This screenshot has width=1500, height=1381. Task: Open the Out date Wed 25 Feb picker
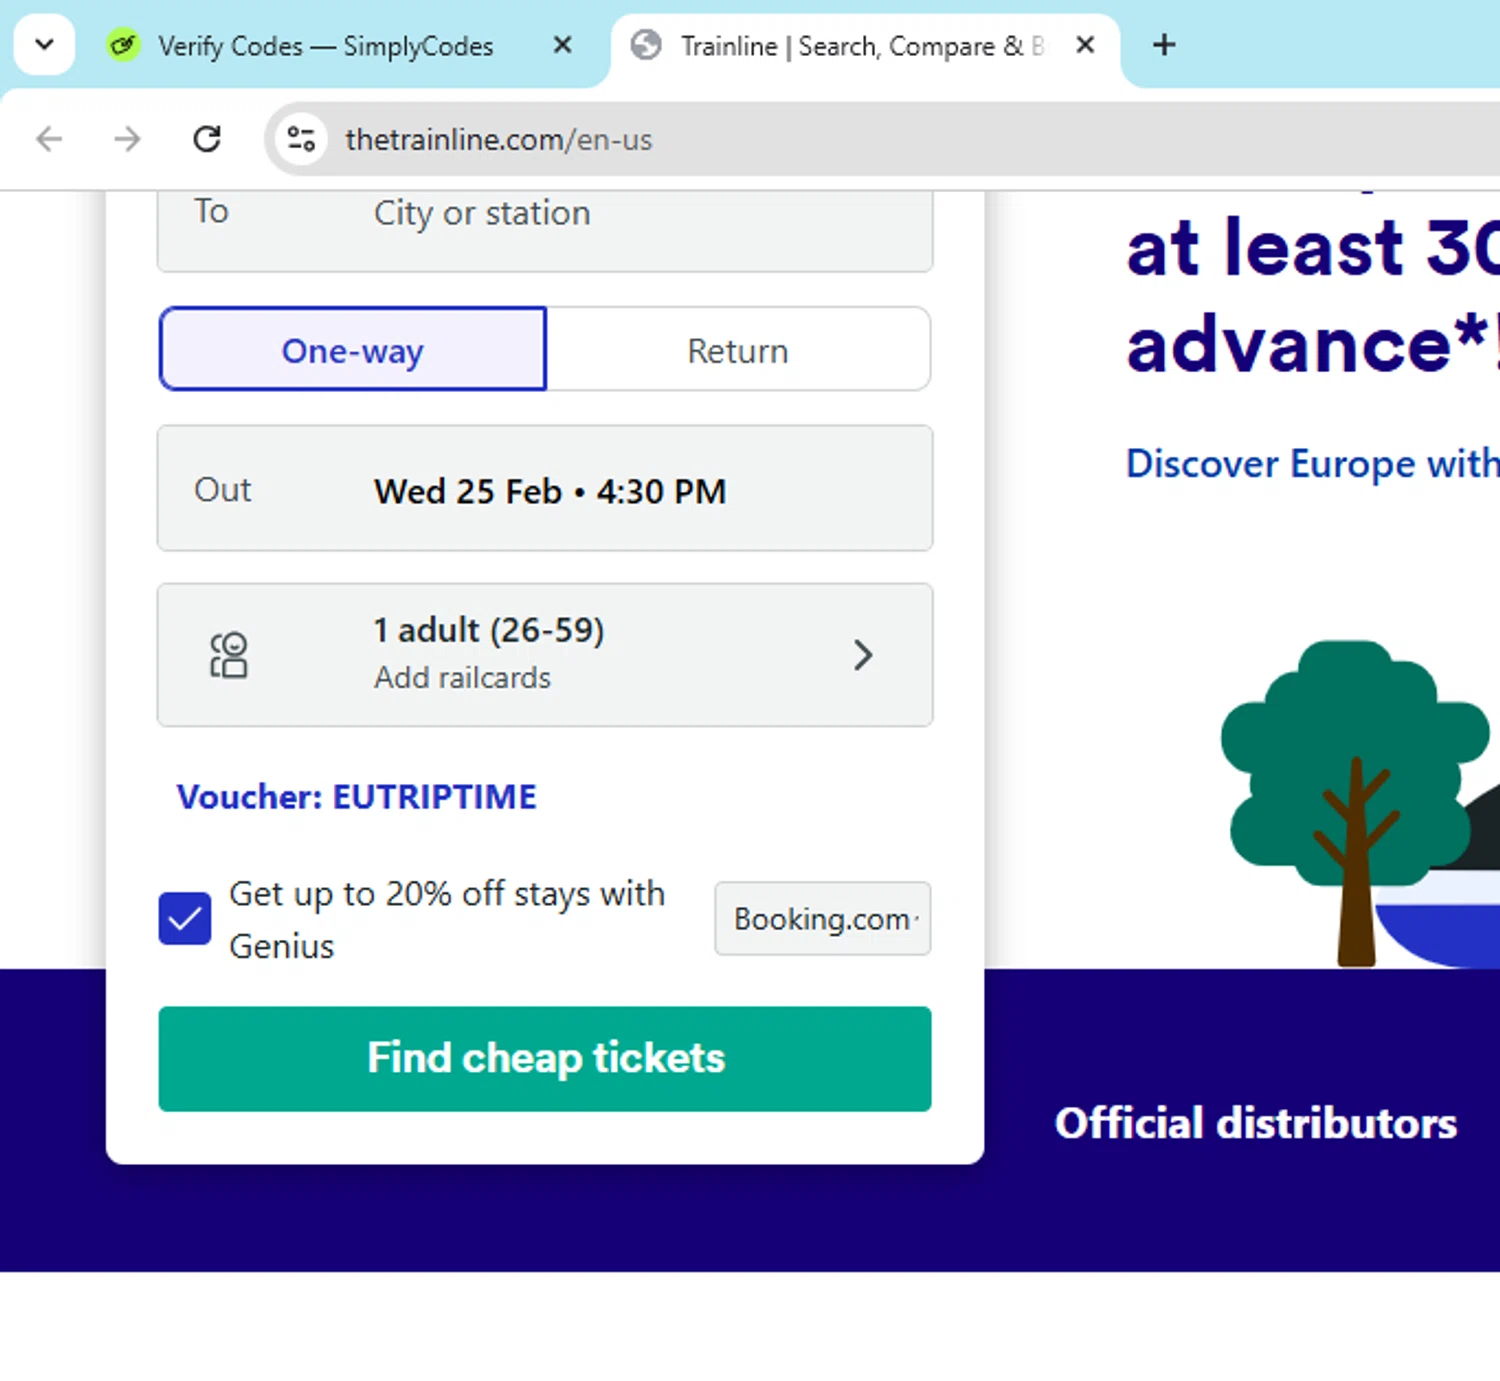tap(545, 489)
